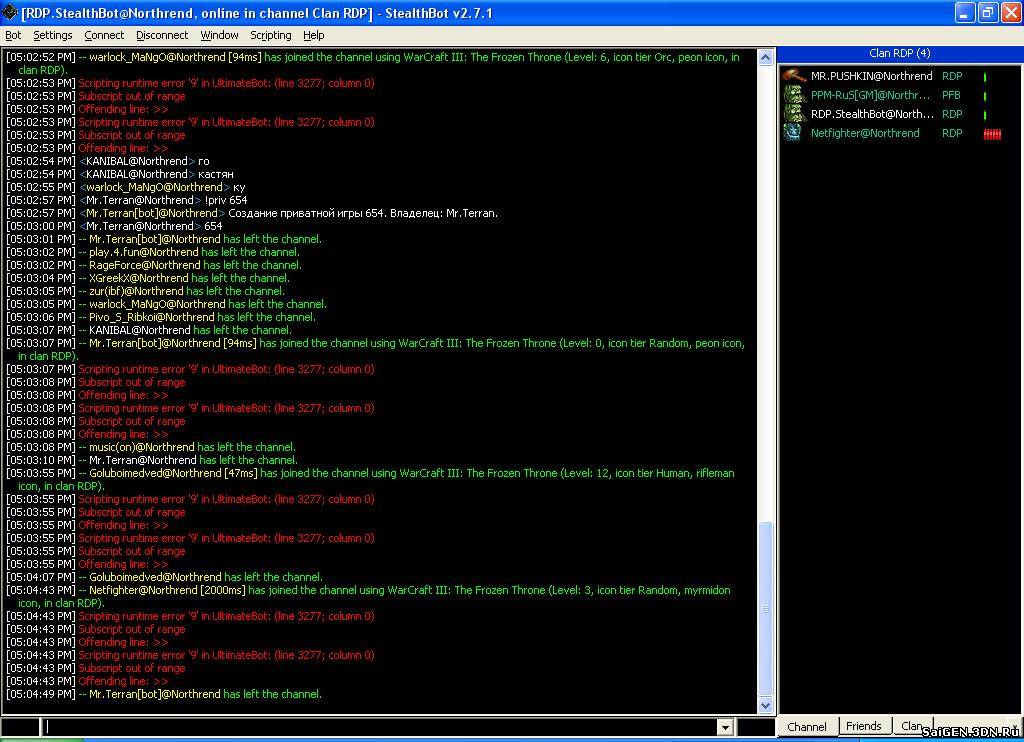Click 'music(on)@Northrend has left the channel' line
Image resolution: width=1024 pixels, height=742 pixels.
[x=151, y=447]
